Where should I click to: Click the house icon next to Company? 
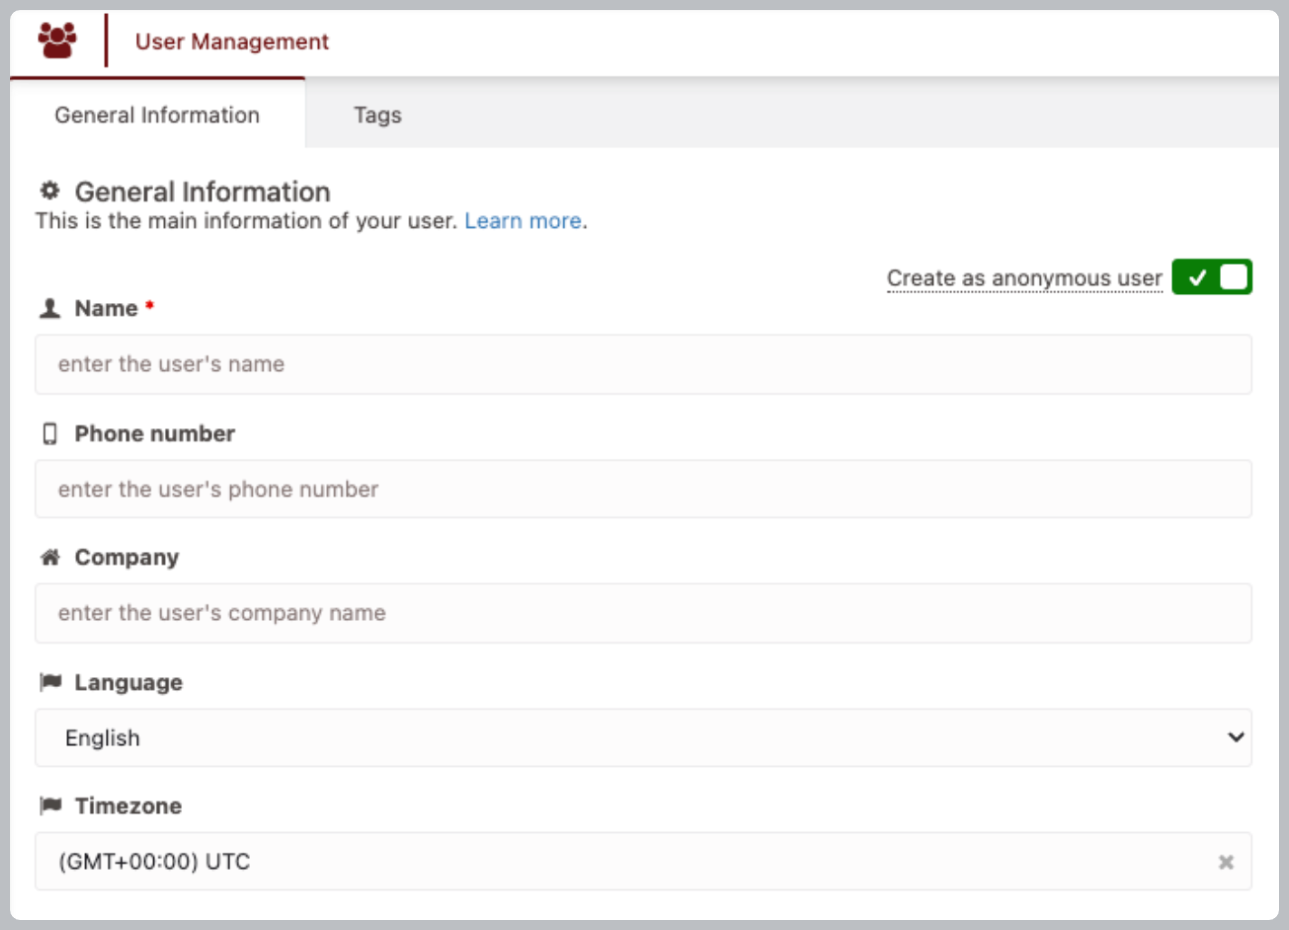pos(50,557)
